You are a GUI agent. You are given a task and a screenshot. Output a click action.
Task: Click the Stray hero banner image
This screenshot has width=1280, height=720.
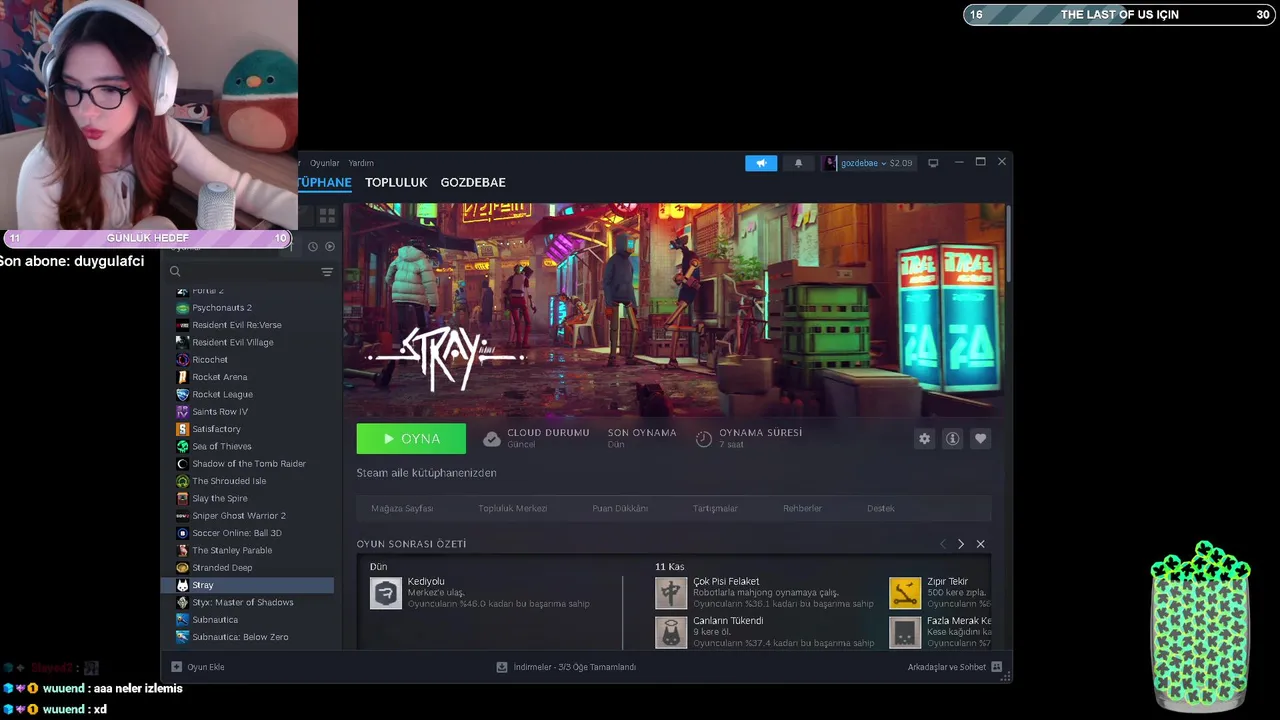[674, 310]
